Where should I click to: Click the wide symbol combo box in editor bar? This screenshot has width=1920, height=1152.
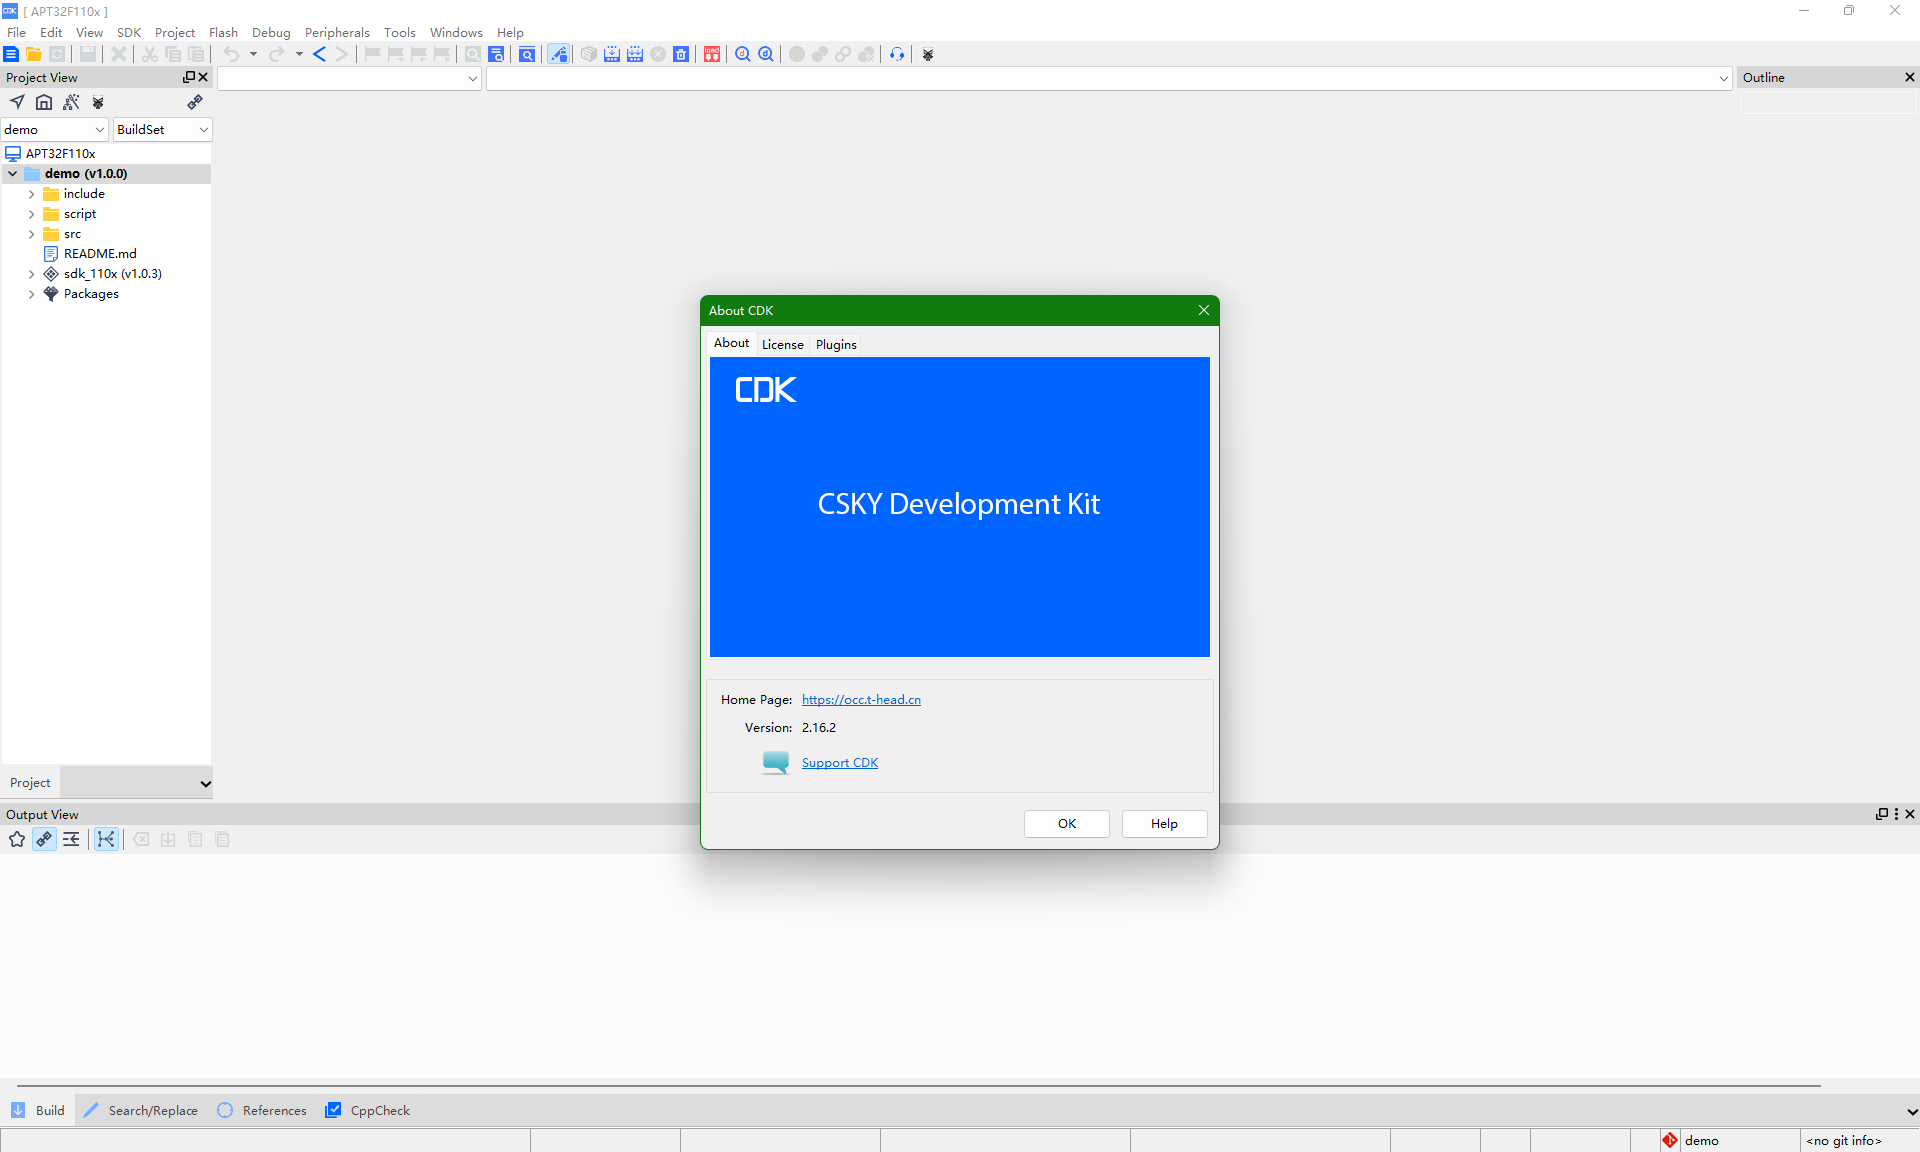pos(1109,78)
